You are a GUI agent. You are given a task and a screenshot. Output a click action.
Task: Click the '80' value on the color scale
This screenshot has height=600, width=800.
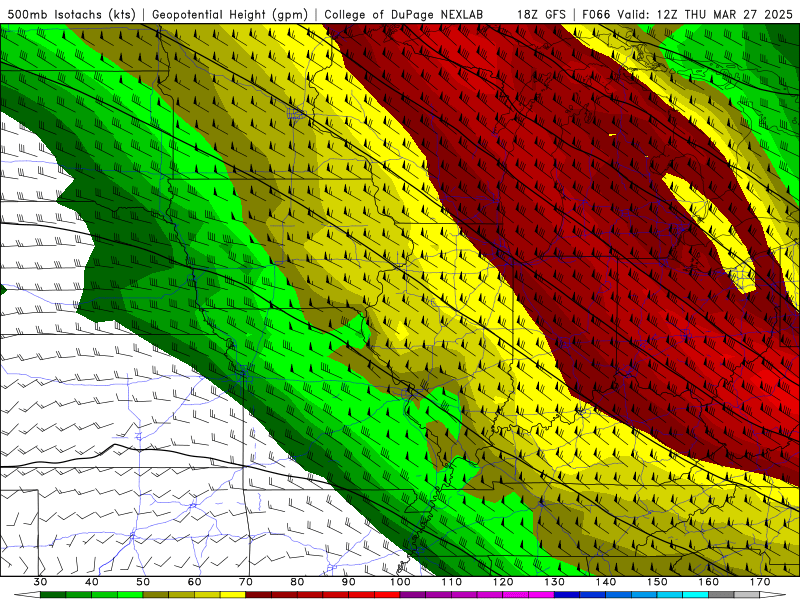pyautogui.click(x=297, y=582)
